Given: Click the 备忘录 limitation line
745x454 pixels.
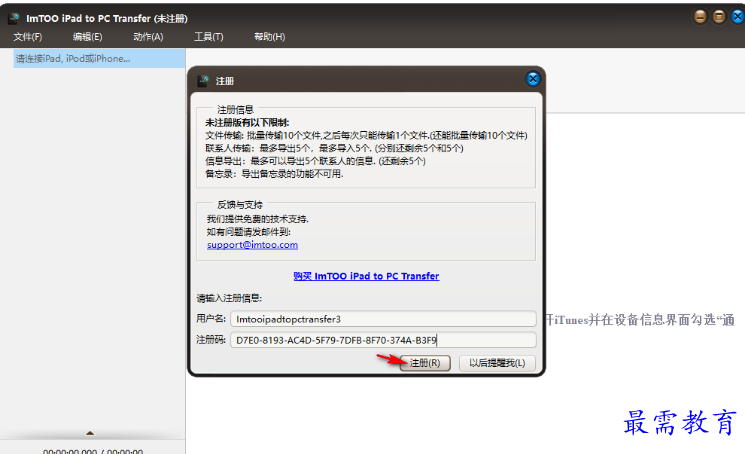Looking at the screenshot, I should 274,174.
